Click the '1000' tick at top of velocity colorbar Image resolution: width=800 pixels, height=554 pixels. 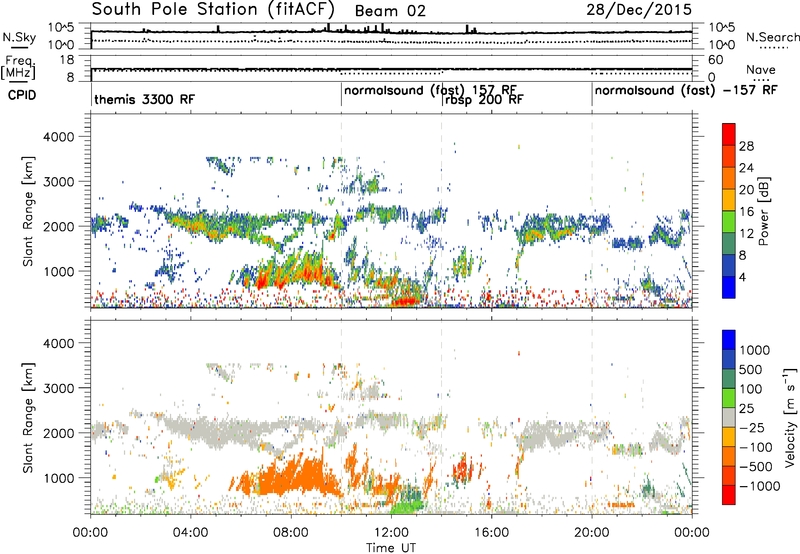click(x=755, y=350)
